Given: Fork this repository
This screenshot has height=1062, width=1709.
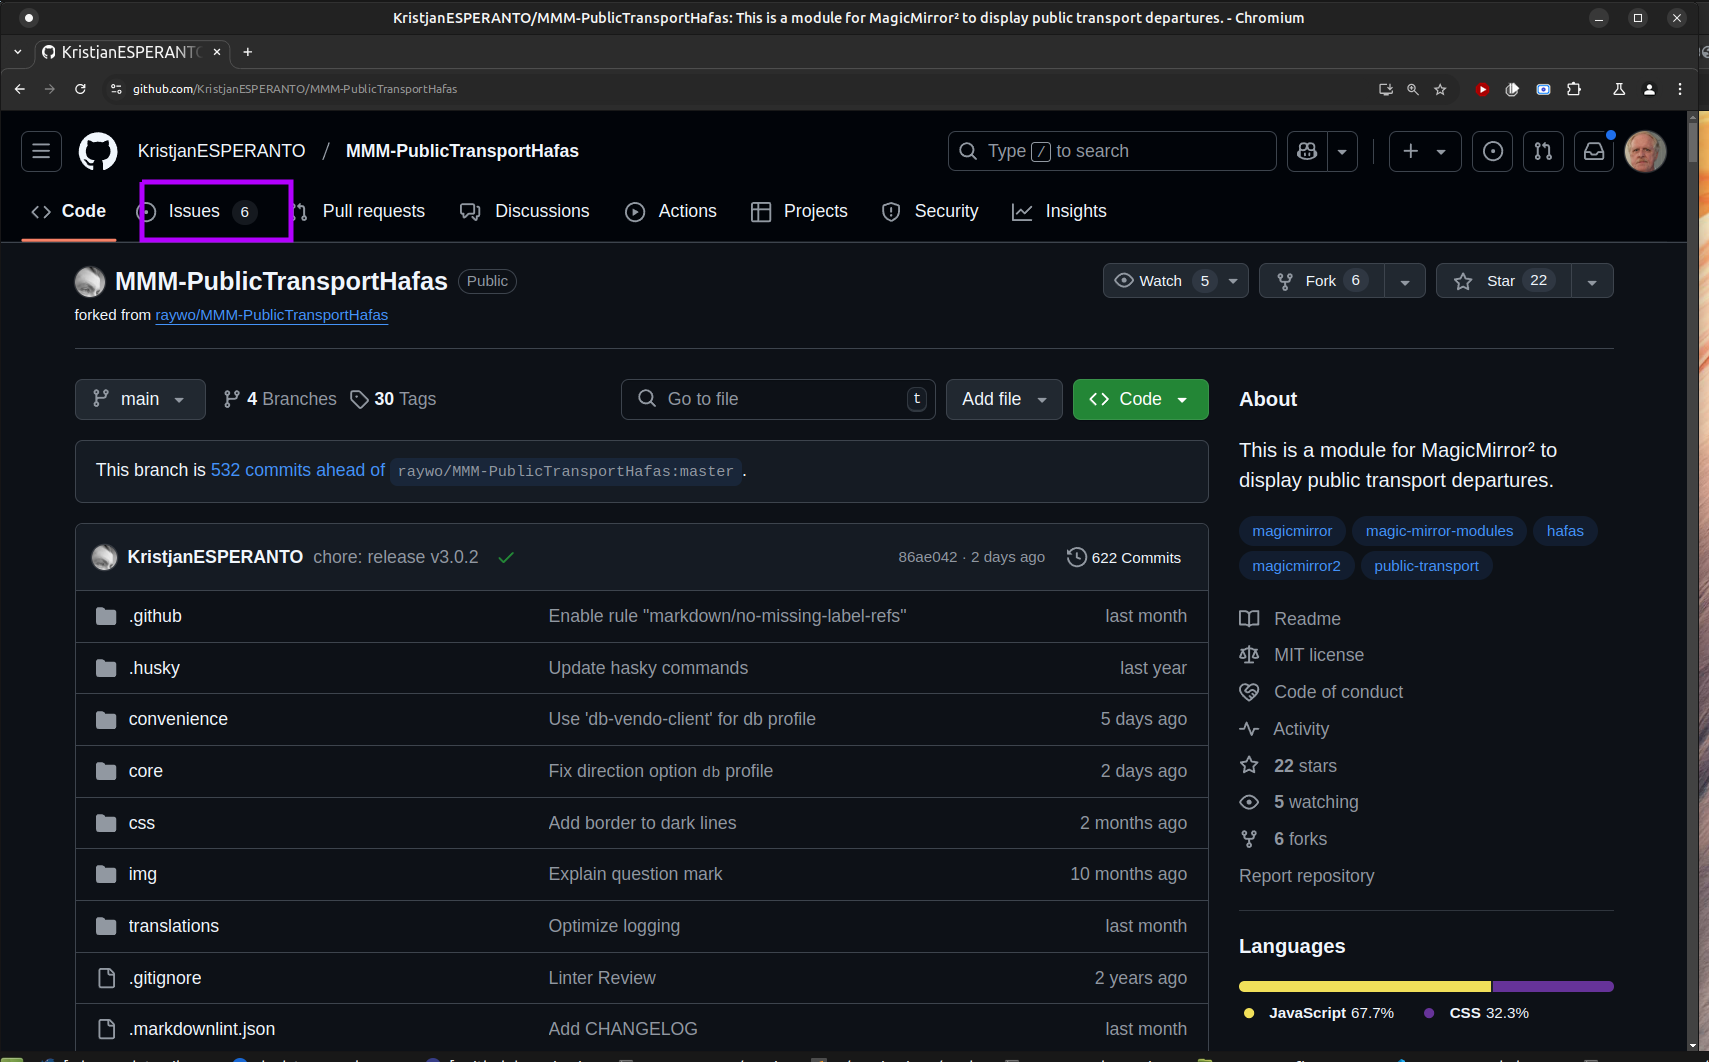Looking at the screenshot, I should click(1322, 281).
